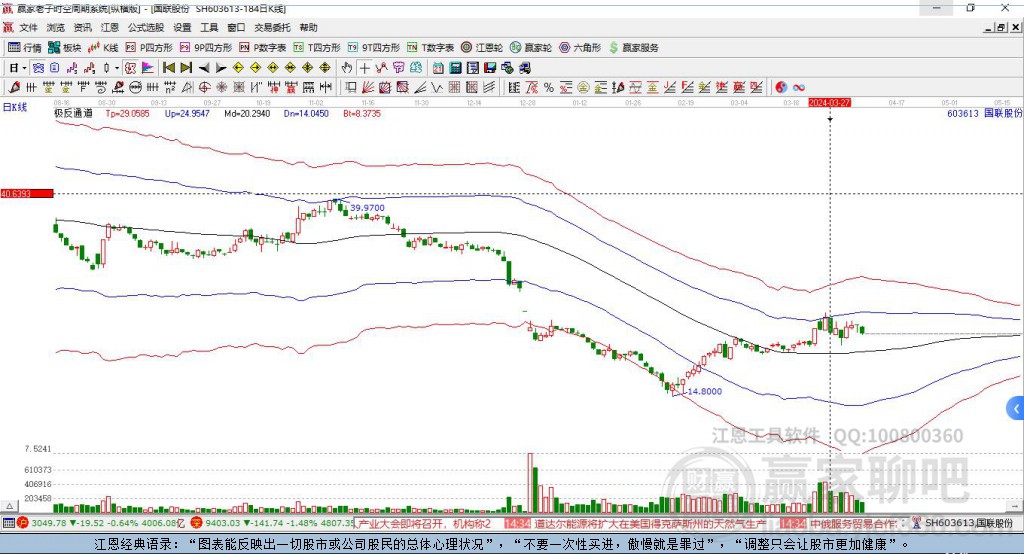Viewport: 1024px width, 554px height.
Task: Expand the candlestick style dropdown arrow
Action: [x=117, y=68]
